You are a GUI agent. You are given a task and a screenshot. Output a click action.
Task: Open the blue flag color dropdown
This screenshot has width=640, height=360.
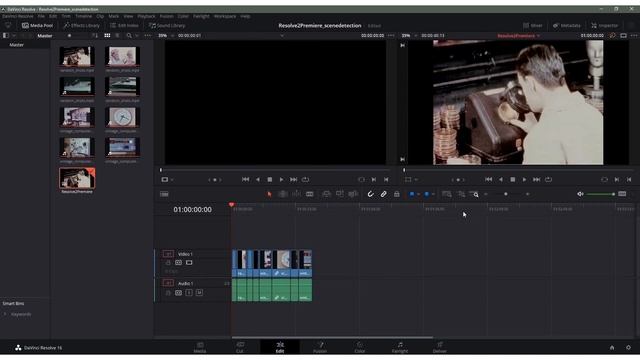[x=418, y=194]
